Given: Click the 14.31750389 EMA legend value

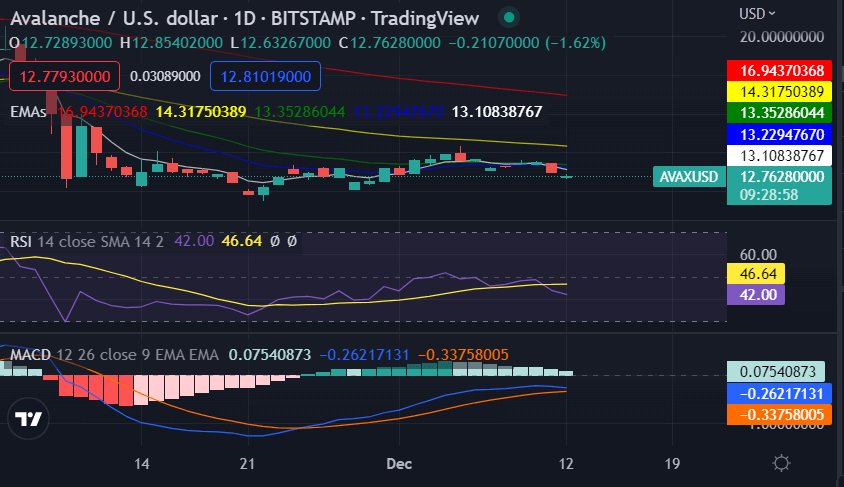Looking at the screenshot, I should click(x=201, y=112).
